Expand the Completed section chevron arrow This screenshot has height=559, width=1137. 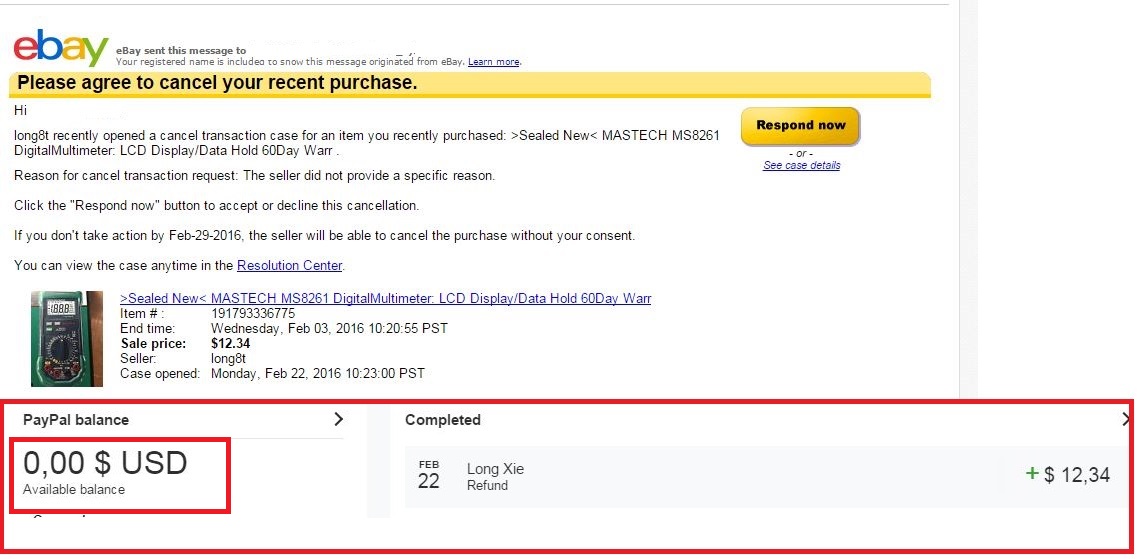[x=1127, y=420]
